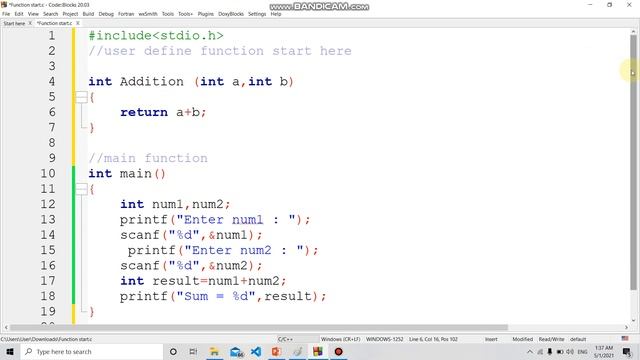Click the scroll left arrow of horizontal scrollbar

tap(6, 327)
